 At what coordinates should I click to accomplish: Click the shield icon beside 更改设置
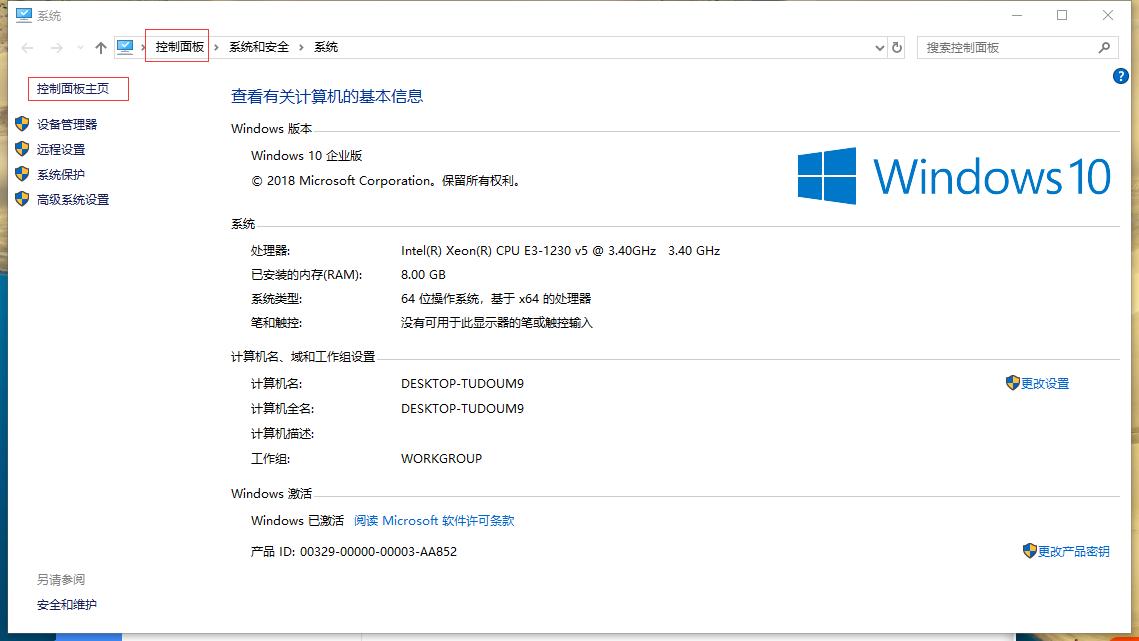coord(1013,383)
